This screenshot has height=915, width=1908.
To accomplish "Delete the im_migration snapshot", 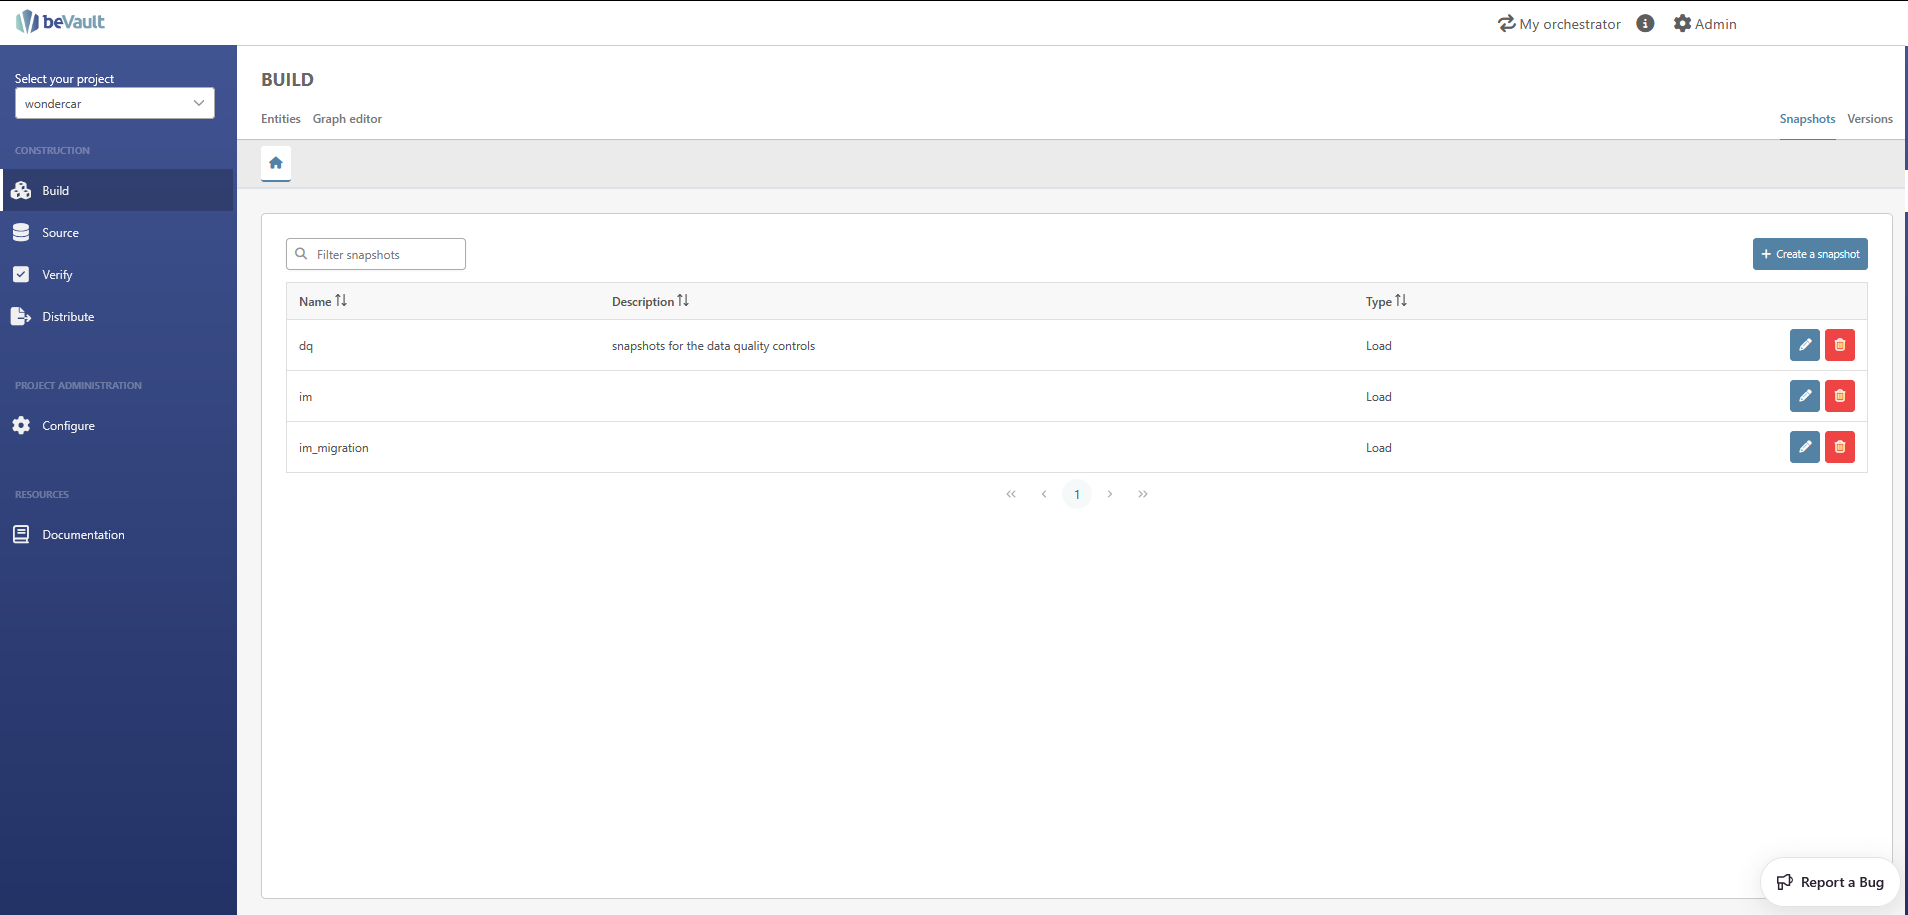I will (1839, 447).
